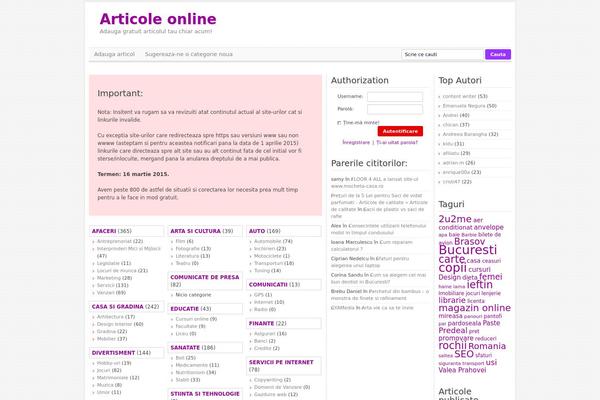The image size is (600, 400).
Task: Open the Automobile subcategory
Action: [267, 242]
